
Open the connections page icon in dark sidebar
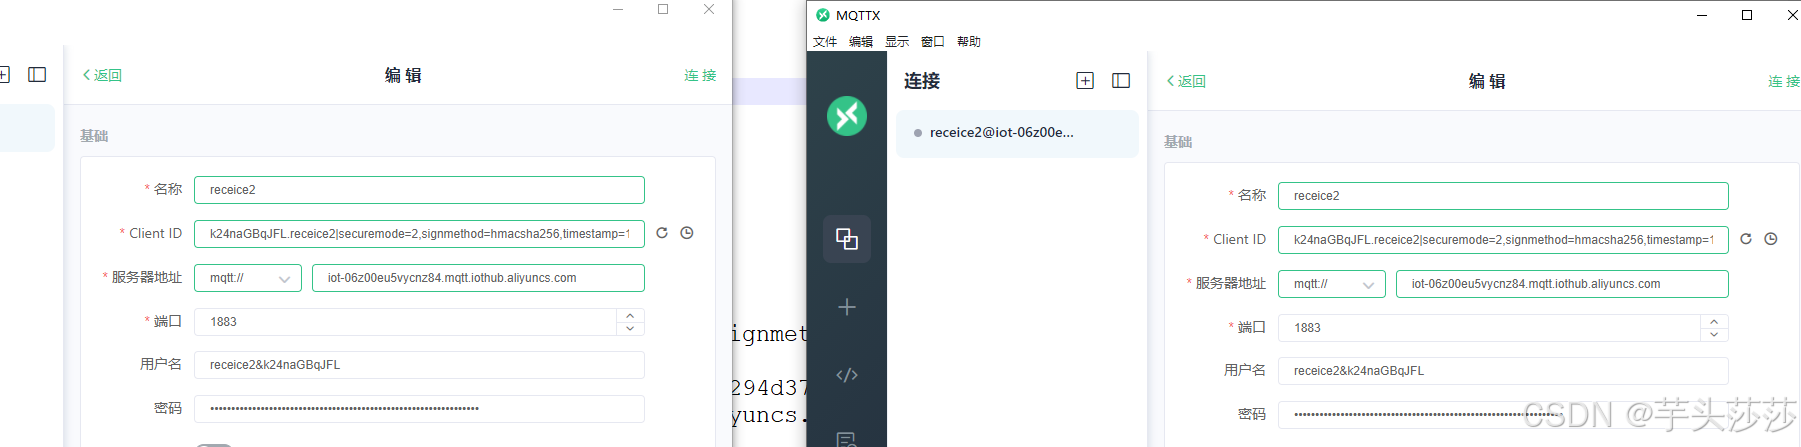coord(847,239)
